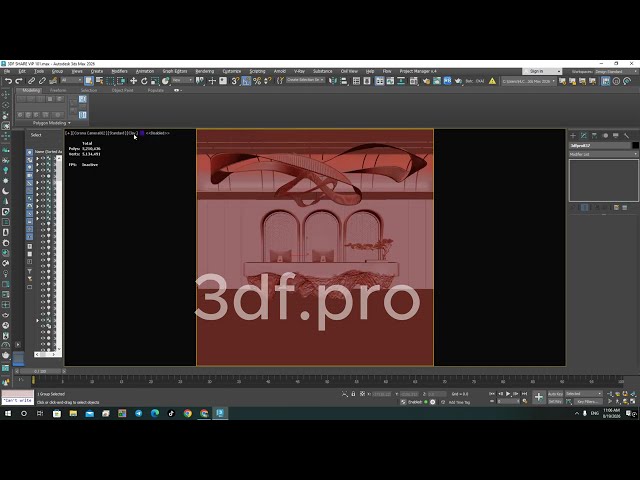640x480 pixels.
Task: Choose the Select and Rotate tool
Action: 144,81
